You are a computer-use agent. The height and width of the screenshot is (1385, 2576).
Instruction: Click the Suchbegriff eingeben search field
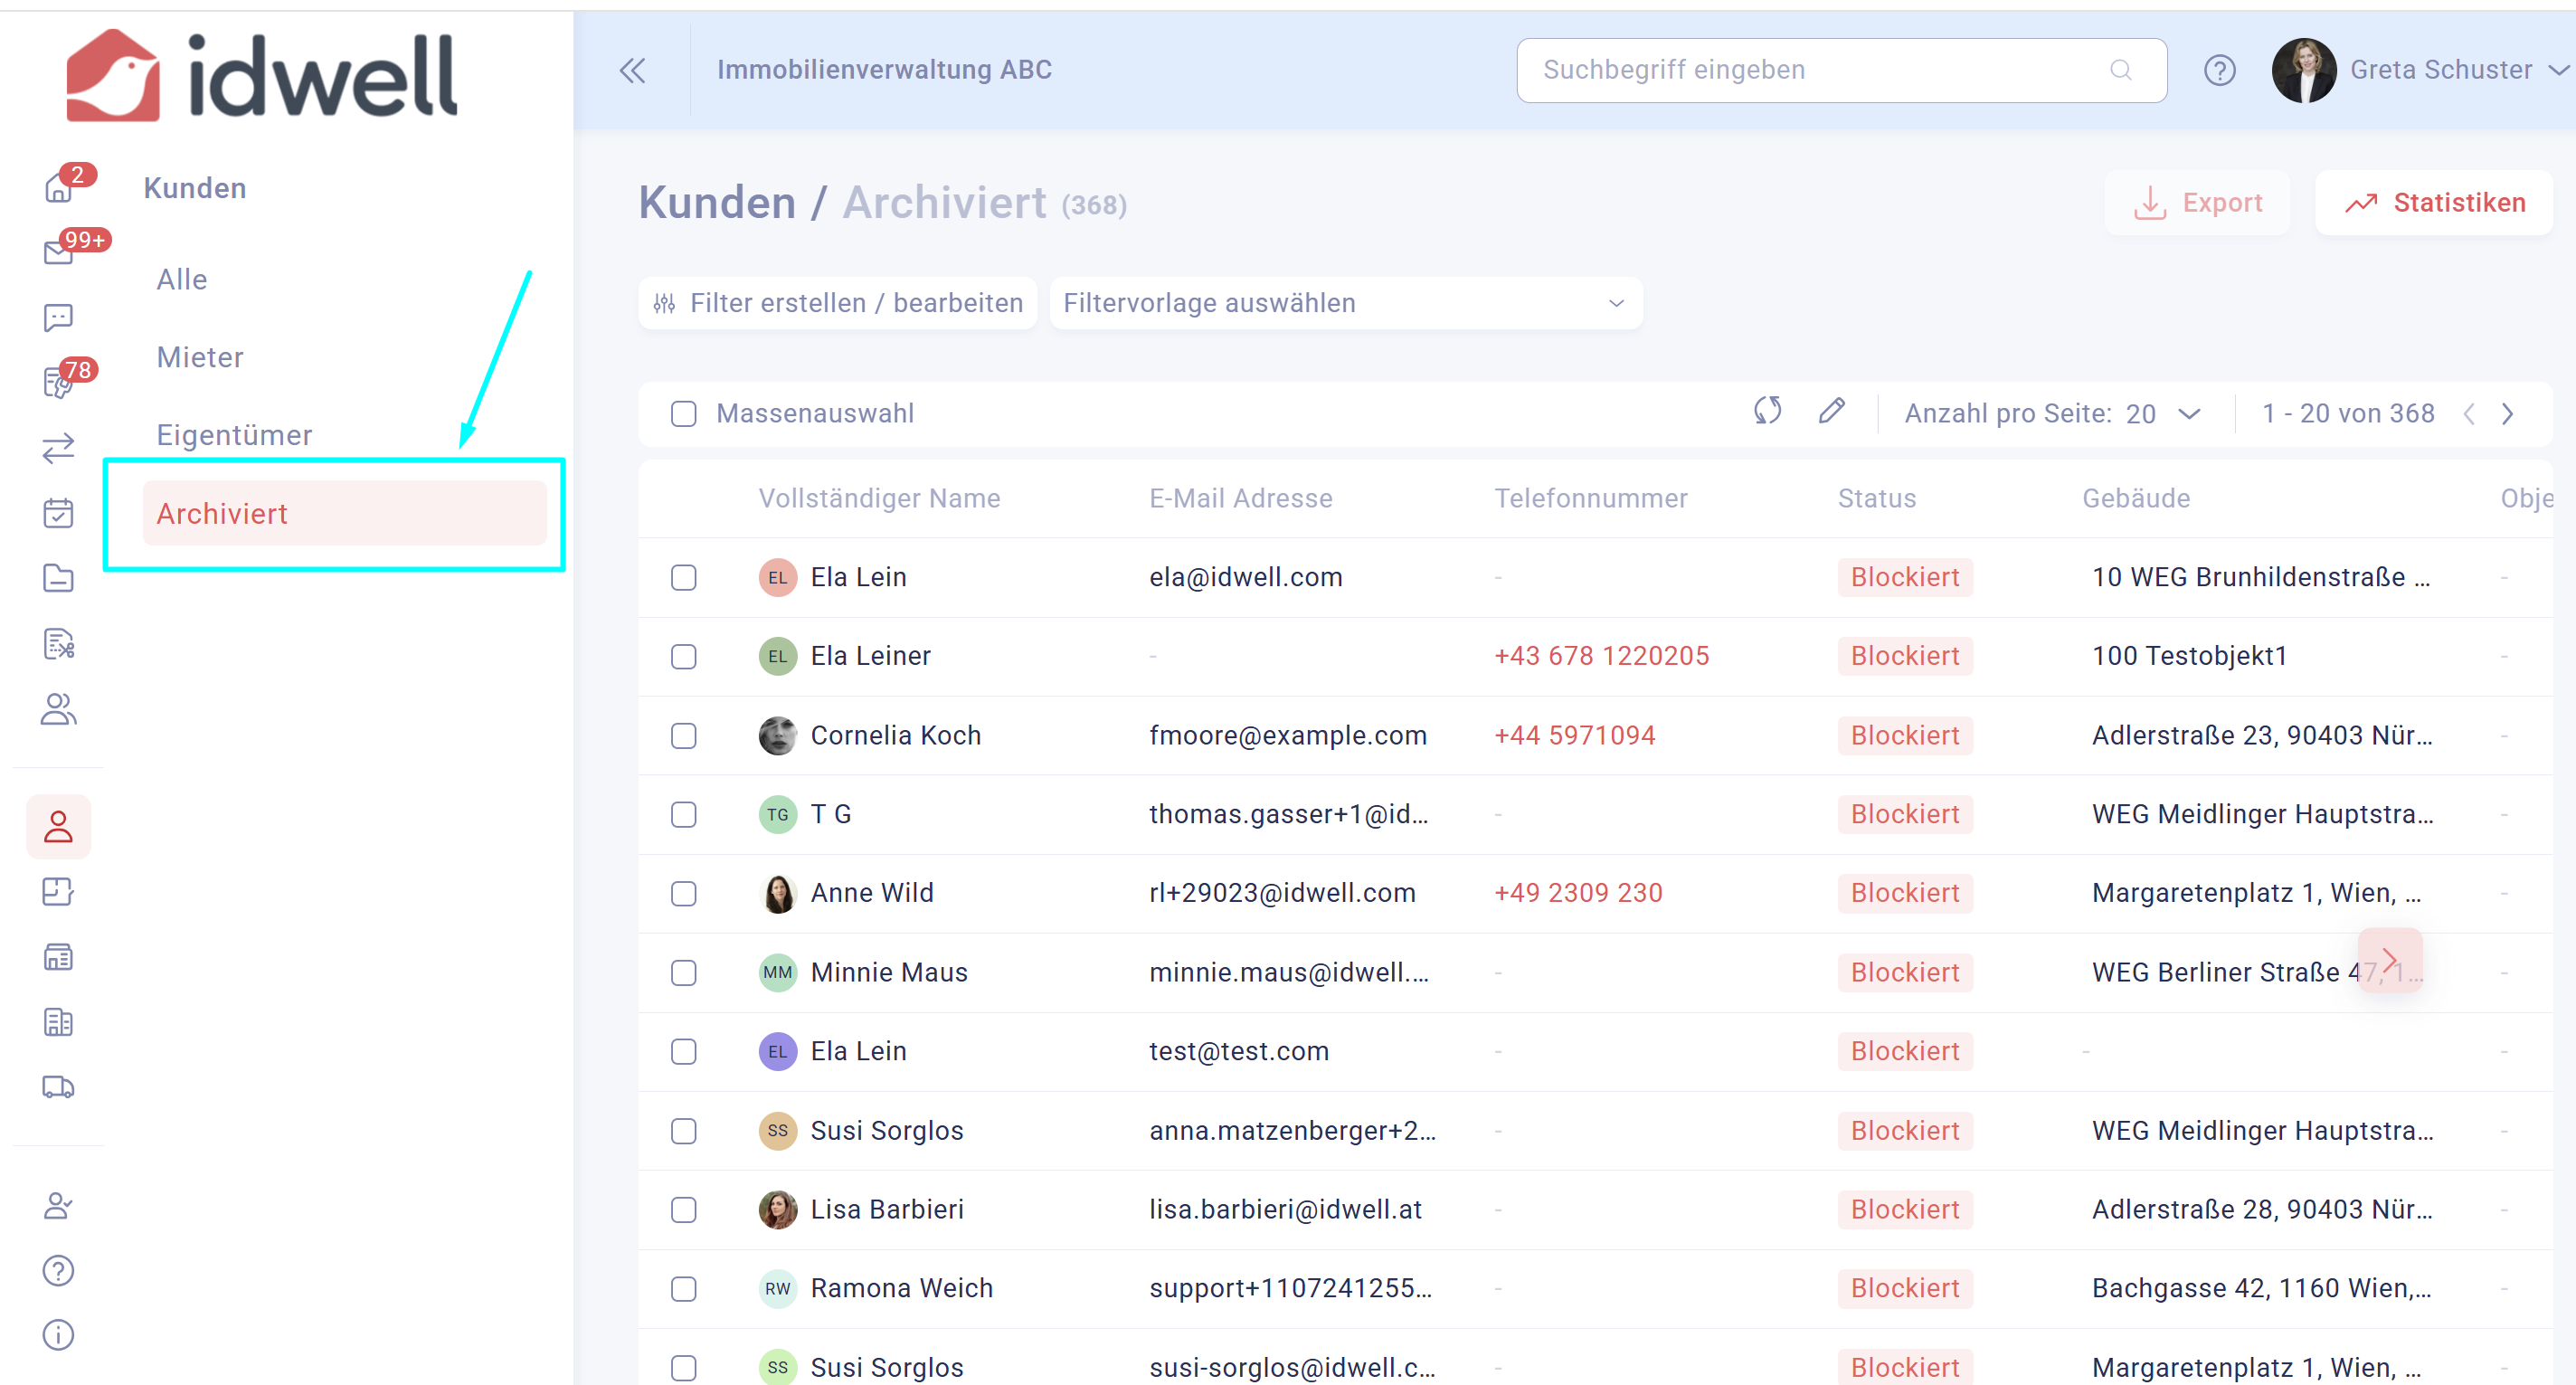(x=1820, y=70)
